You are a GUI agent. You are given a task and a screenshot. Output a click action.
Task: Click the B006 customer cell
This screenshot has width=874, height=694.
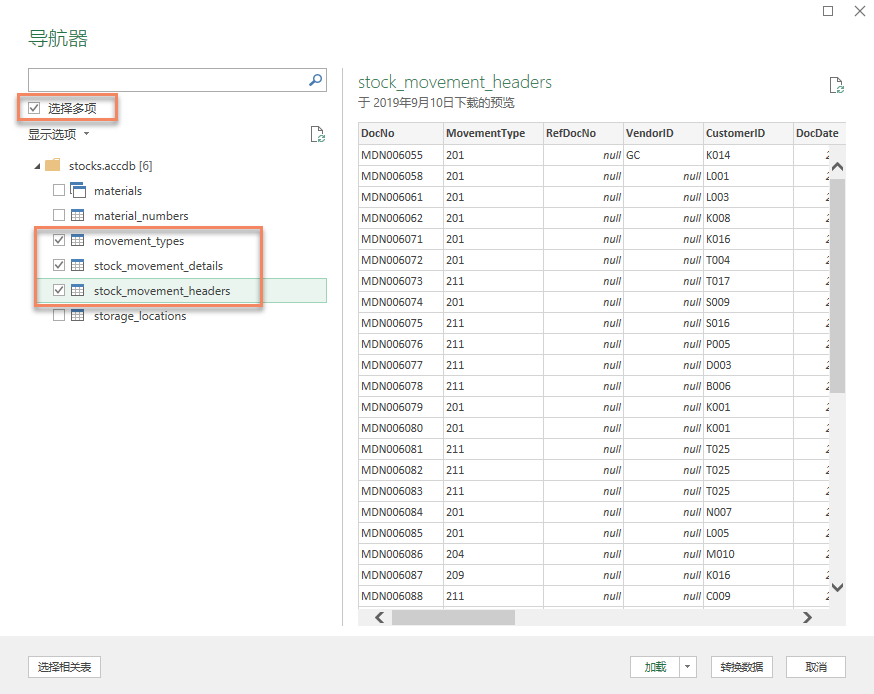point(748,386)
